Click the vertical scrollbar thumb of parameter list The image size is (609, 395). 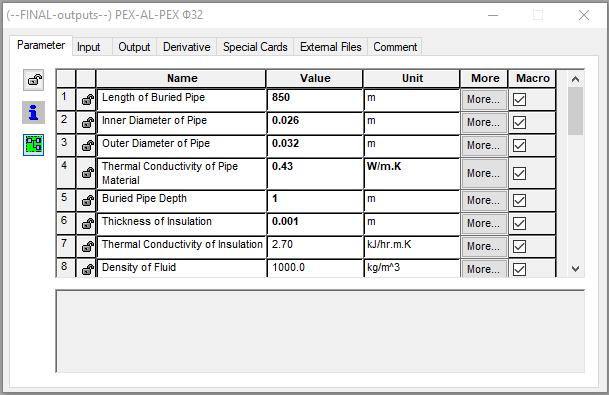point(575,111)
